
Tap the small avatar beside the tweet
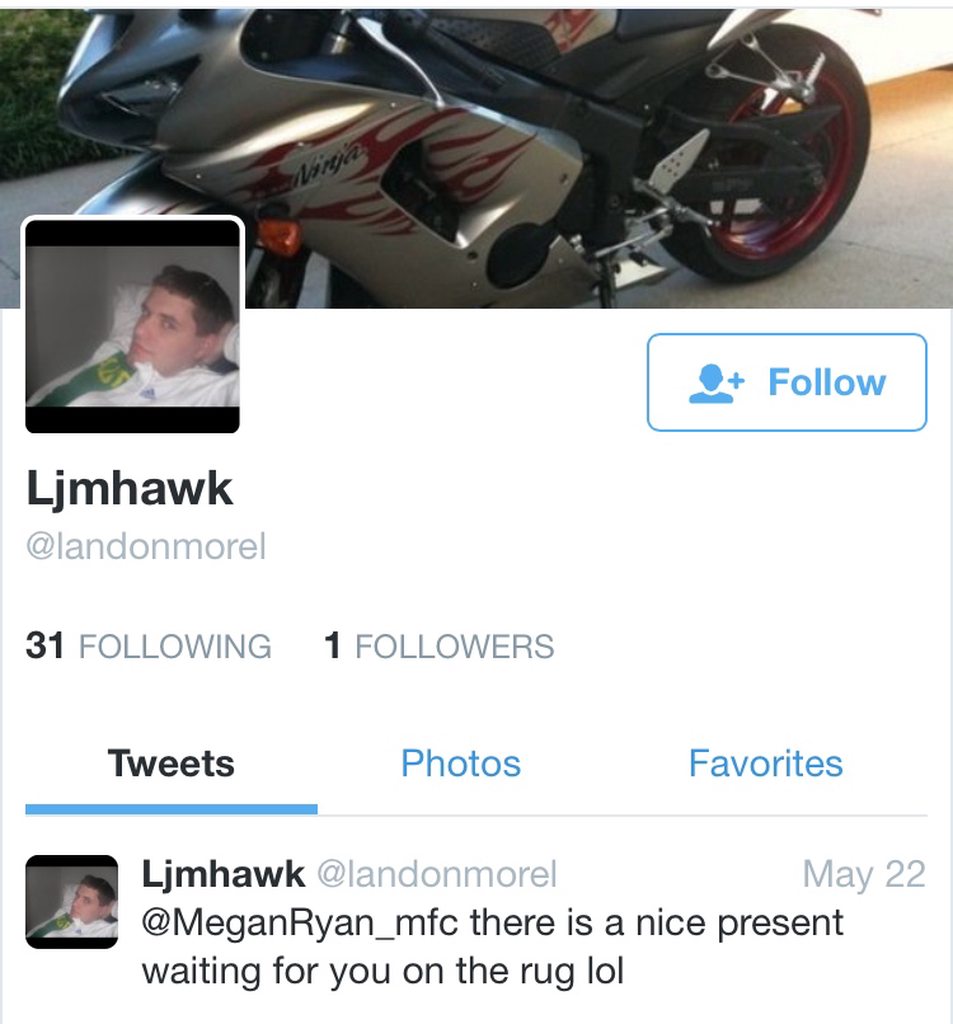click(72, 901)
